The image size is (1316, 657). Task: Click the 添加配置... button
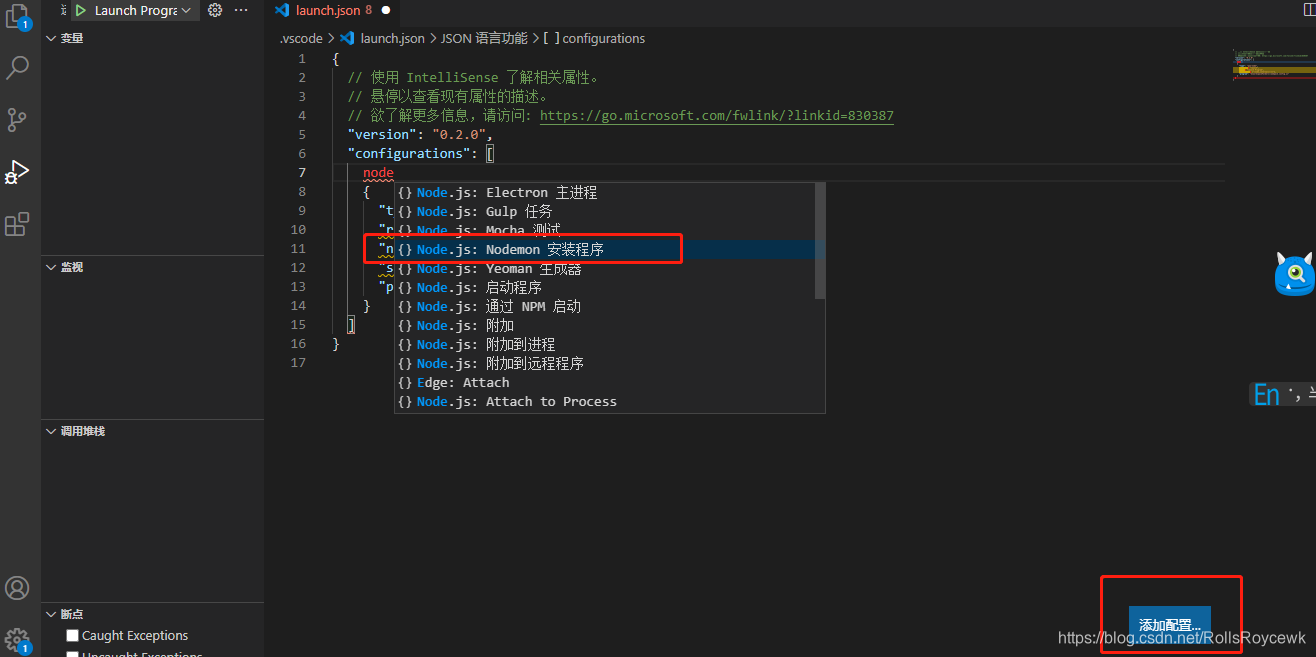(x=1169, y=624)
